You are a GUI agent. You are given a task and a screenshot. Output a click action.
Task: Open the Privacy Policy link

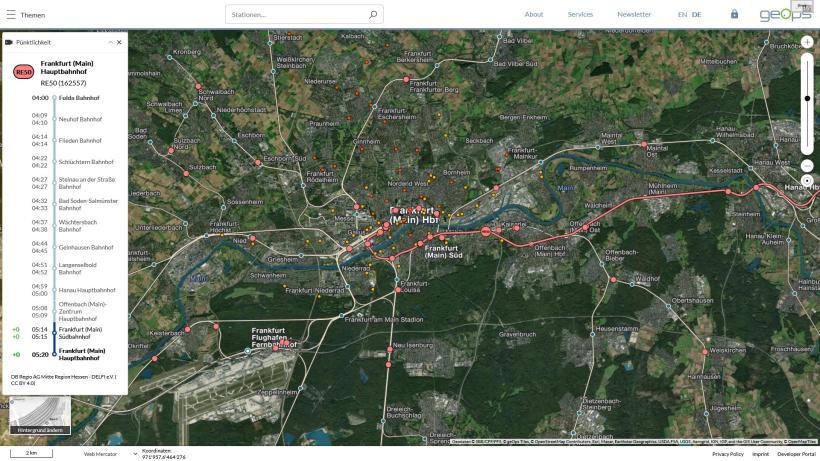click(727, 454)
